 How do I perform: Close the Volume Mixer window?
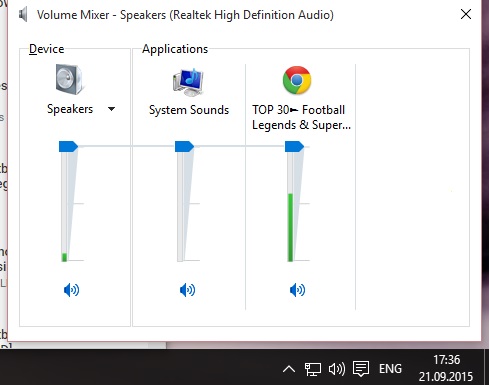tap(466, 14)
